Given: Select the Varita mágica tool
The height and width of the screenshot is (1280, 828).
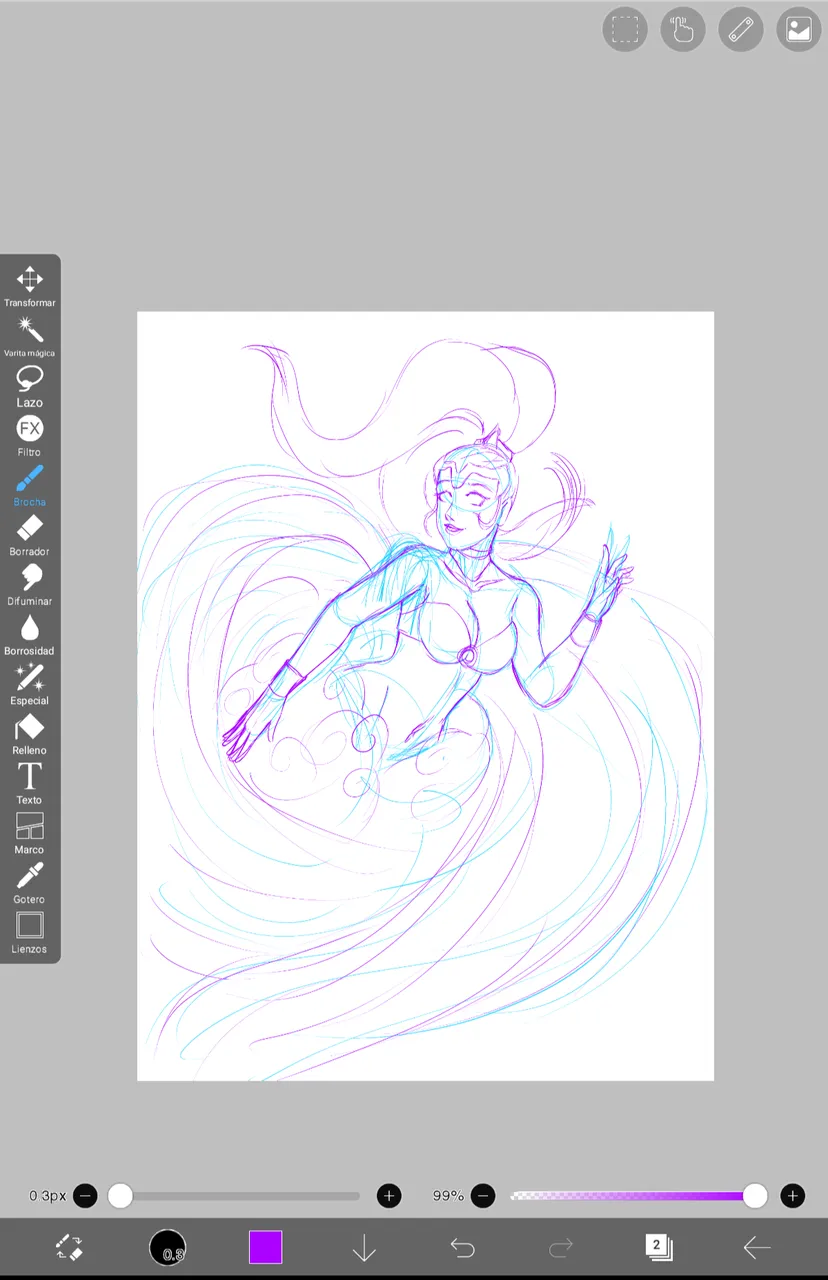Looking at the screenshot, I should 29,336.
